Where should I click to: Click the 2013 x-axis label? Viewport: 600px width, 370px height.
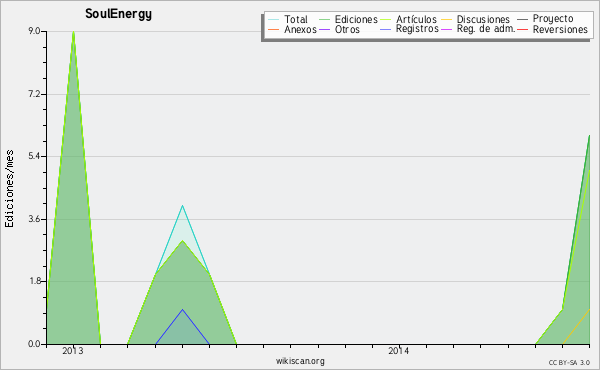coord(73,351)
